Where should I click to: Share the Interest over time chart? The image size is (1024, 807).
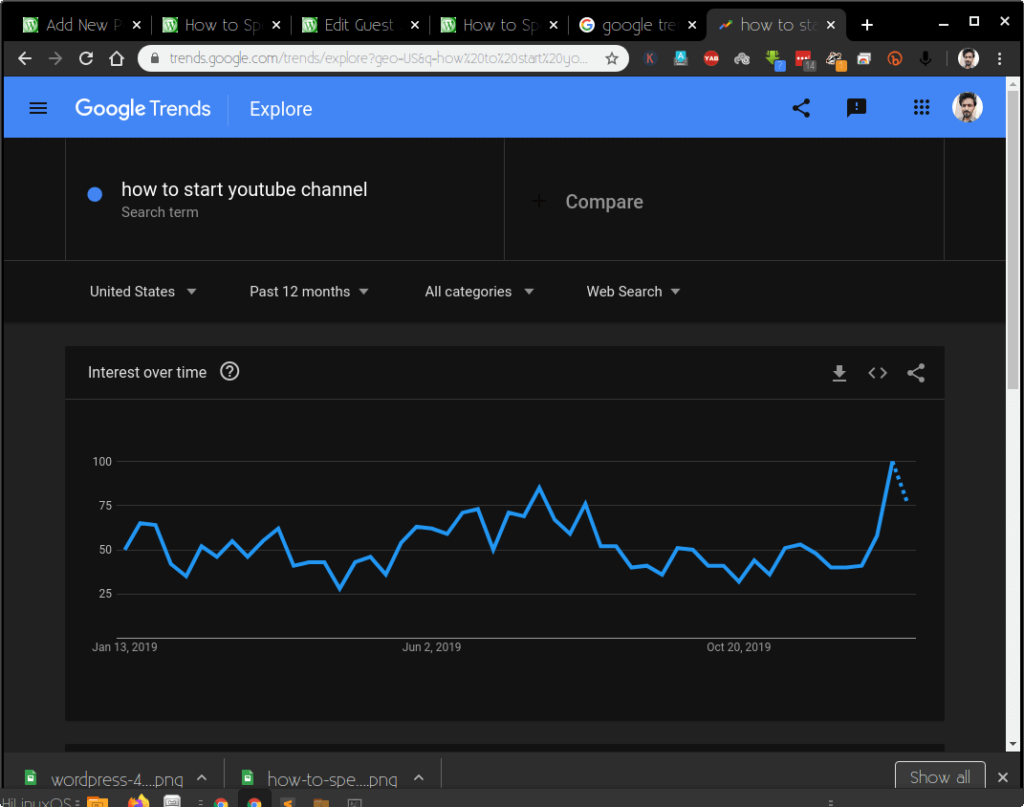tap(916, 373)
